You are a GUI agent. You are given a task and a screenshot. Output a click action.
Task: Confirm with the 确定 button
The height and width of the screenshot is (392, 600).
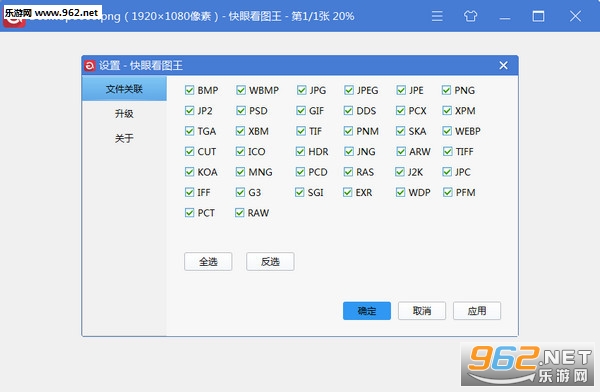pyautogui.click(x=367, y=310)
